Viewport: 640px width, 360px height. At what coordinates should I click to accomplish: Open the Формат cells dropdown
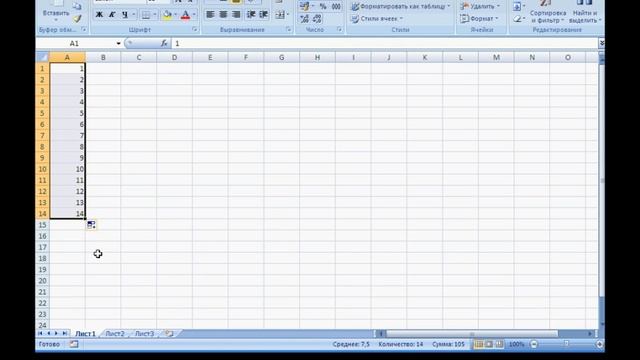[479, 19]
